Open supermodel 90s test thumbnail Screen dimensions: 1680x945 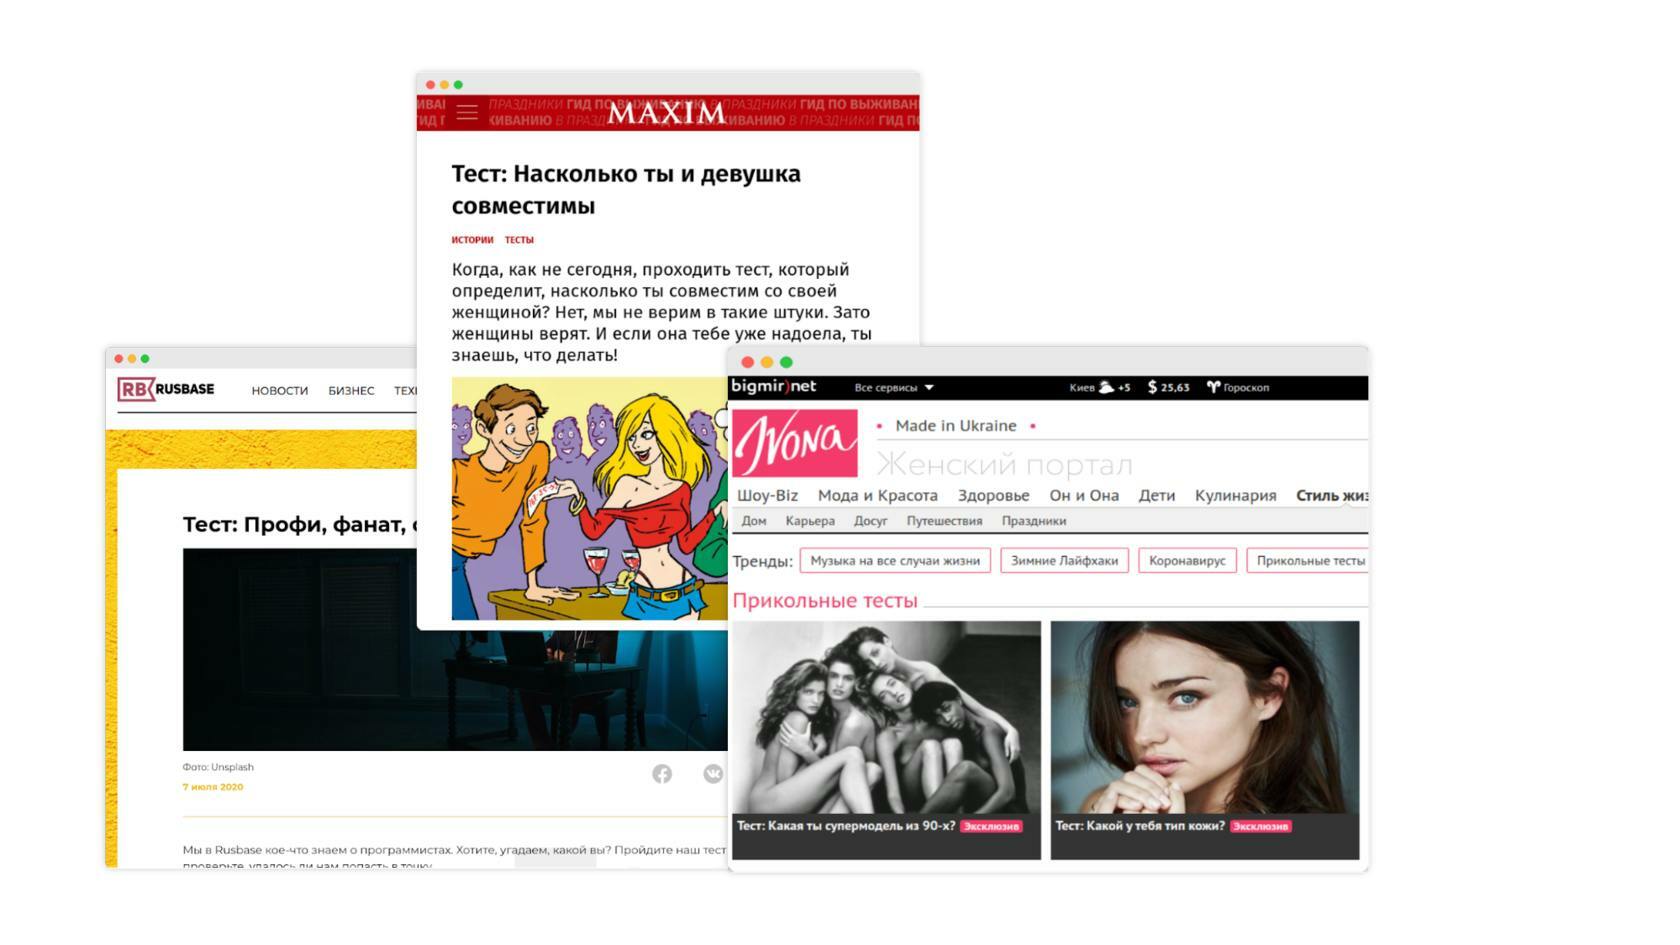click(x=886, y=718)
